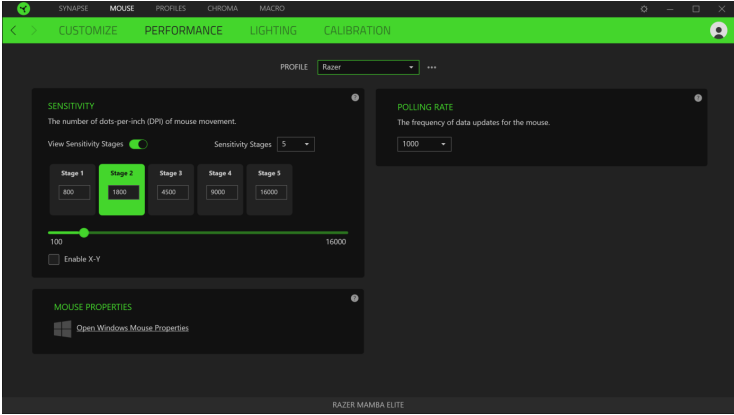This screenshot has height=415, width=734.
Task: Click the profile options ellipsis icon
Action: (x=432, y=68)
